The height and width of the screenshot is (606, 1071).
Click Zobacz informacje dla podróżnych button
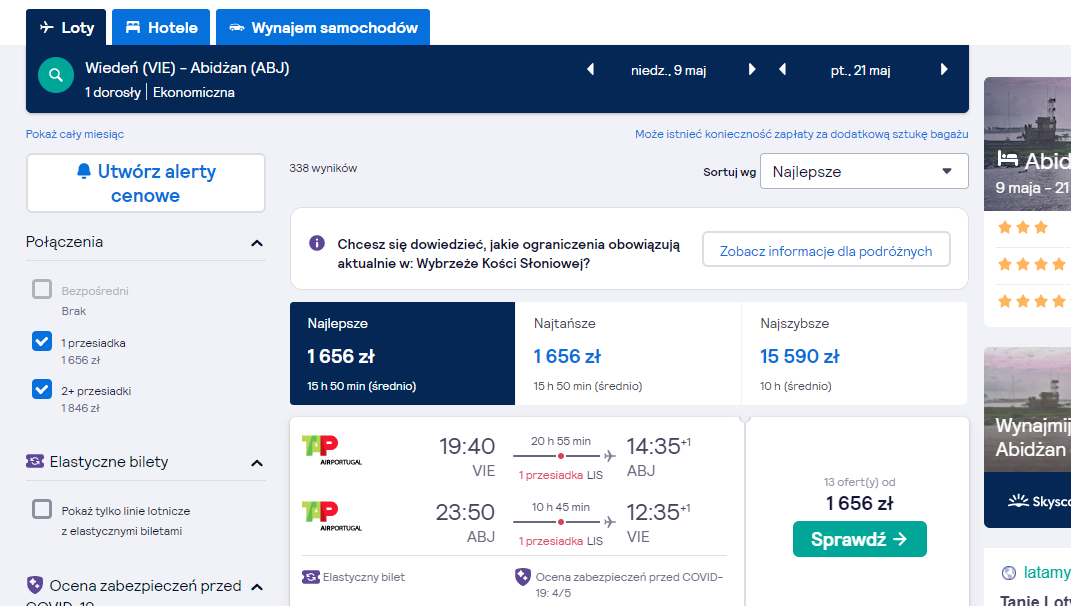[x=826, y=250]
